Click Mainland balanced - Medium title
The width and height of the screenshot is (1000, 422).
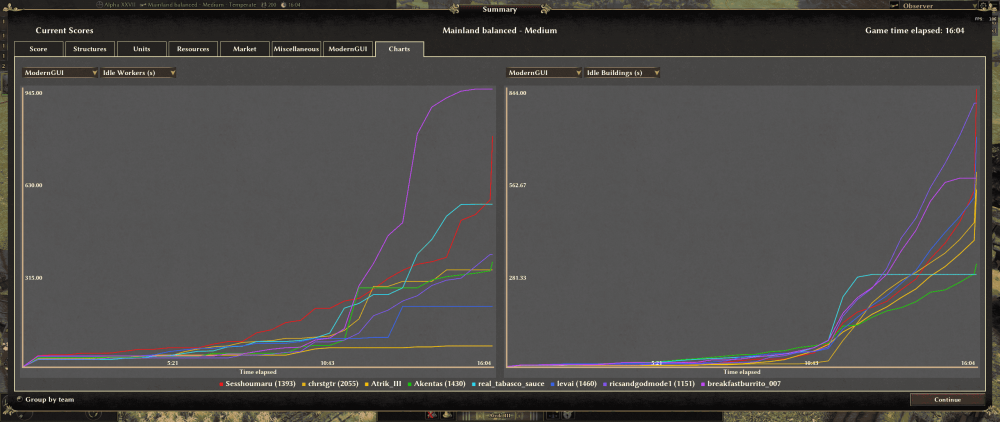point(499,30)
